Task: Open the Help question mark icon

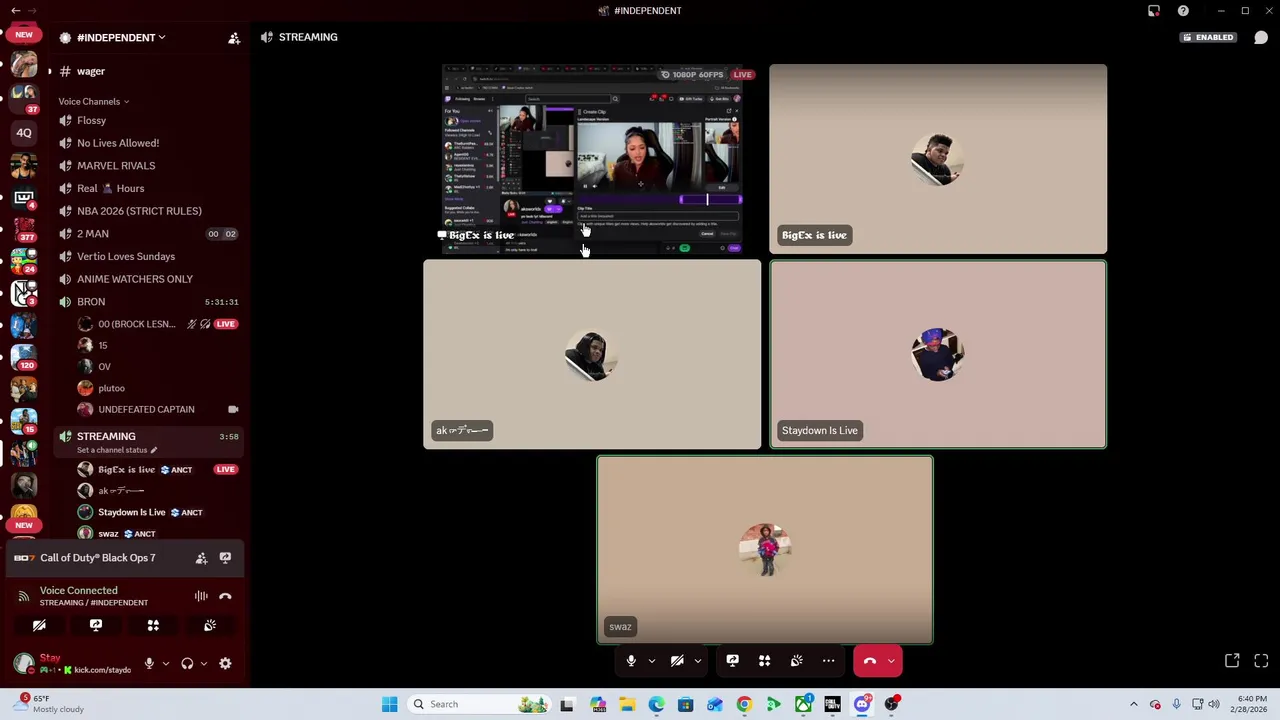Action: (1183, 11)
